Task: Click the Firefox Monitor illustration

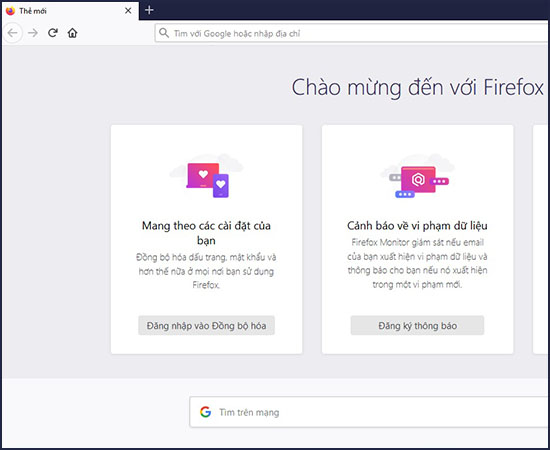Action: point(417,176)
